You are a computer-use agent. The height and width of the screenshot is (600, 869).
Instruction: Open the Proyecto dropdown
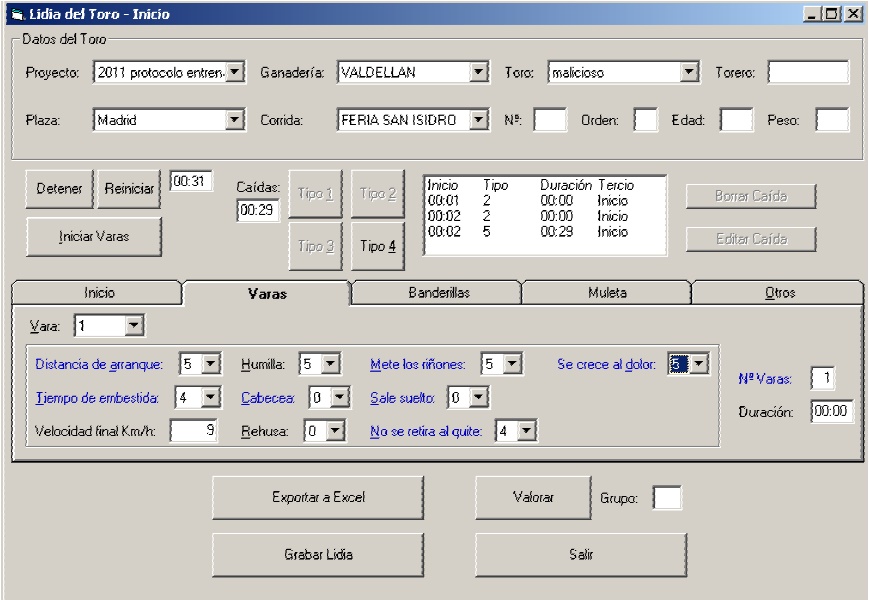click(x=235, y=72)
